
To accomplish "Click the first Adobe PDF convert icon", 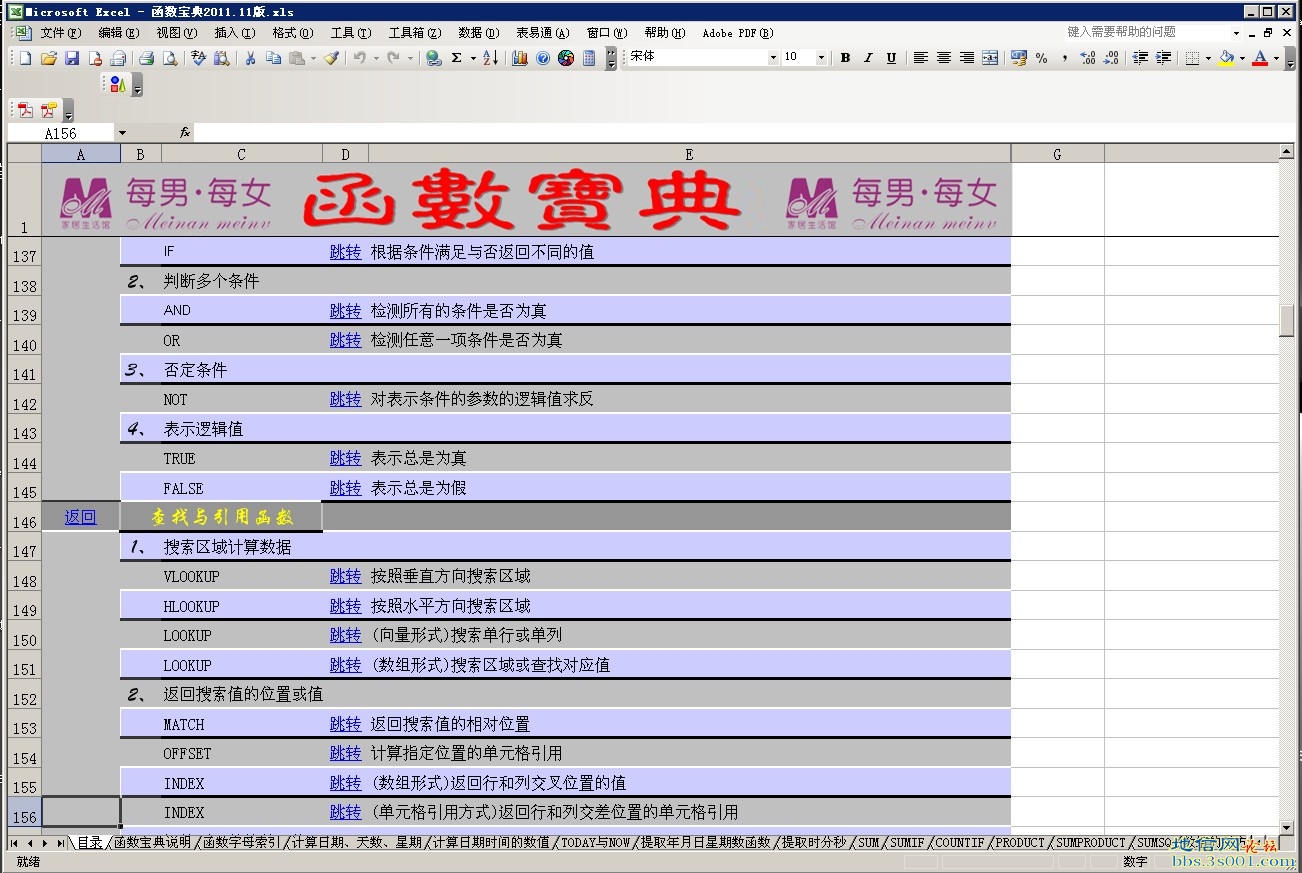I will coord(25,110).
